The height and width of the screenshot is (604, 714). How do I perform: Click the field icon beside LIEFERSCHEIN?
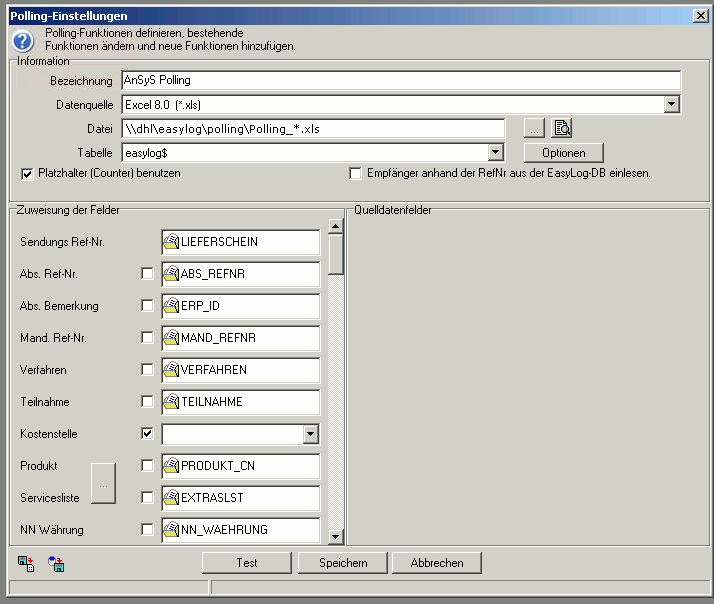(171, 242)
